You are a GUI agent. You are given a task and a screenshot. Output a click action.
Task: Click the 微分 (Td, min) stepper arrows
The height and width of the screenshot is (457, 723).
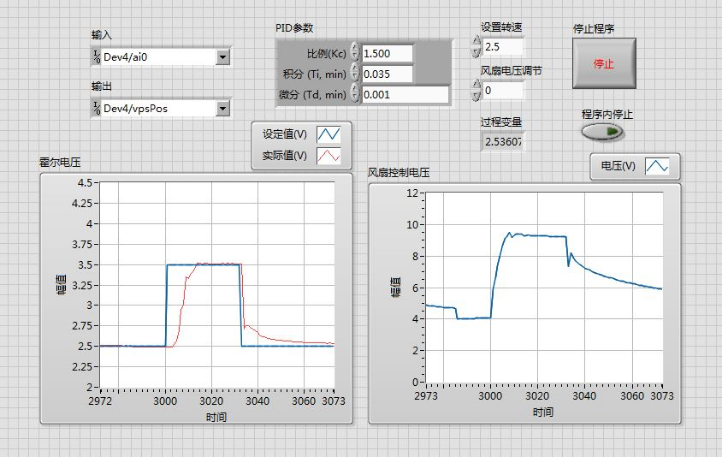tap(354, 95)
